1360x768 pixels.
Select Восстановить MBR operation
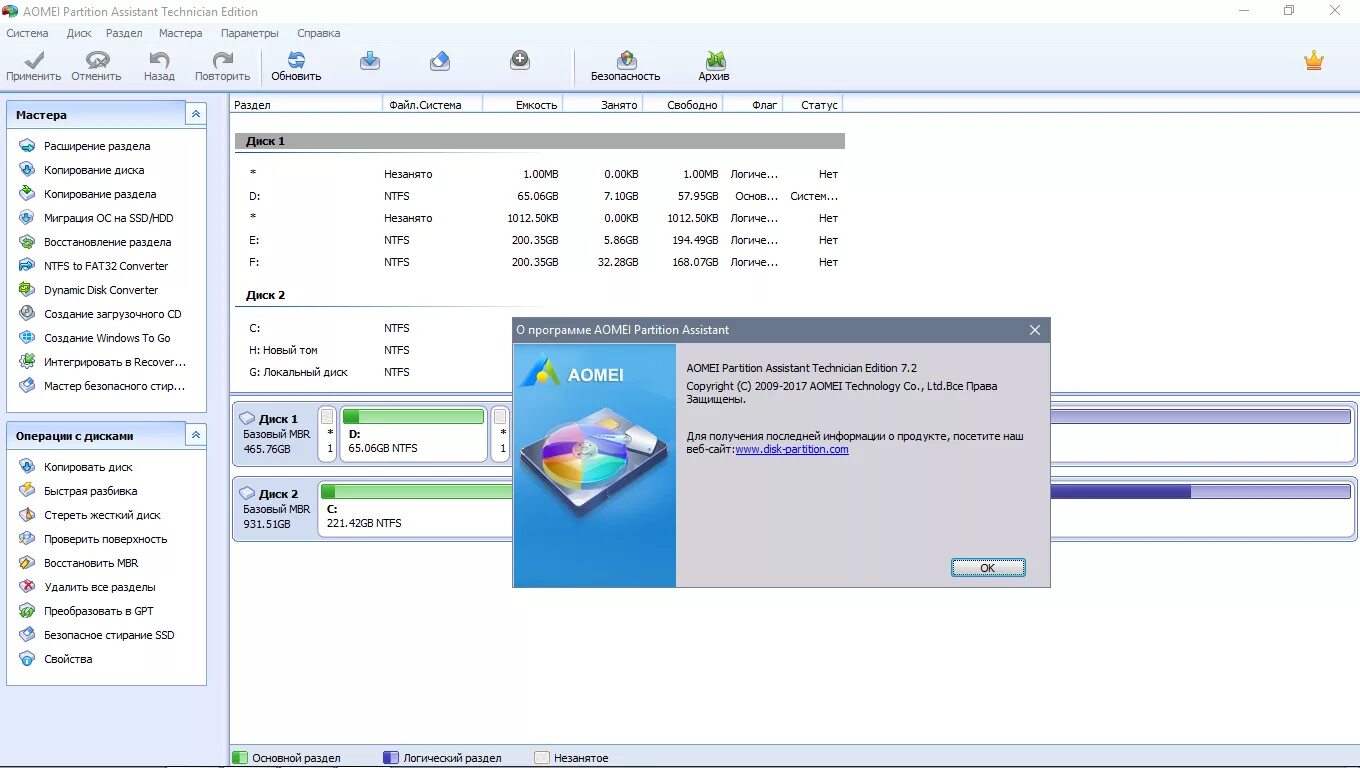coord(91,563)
